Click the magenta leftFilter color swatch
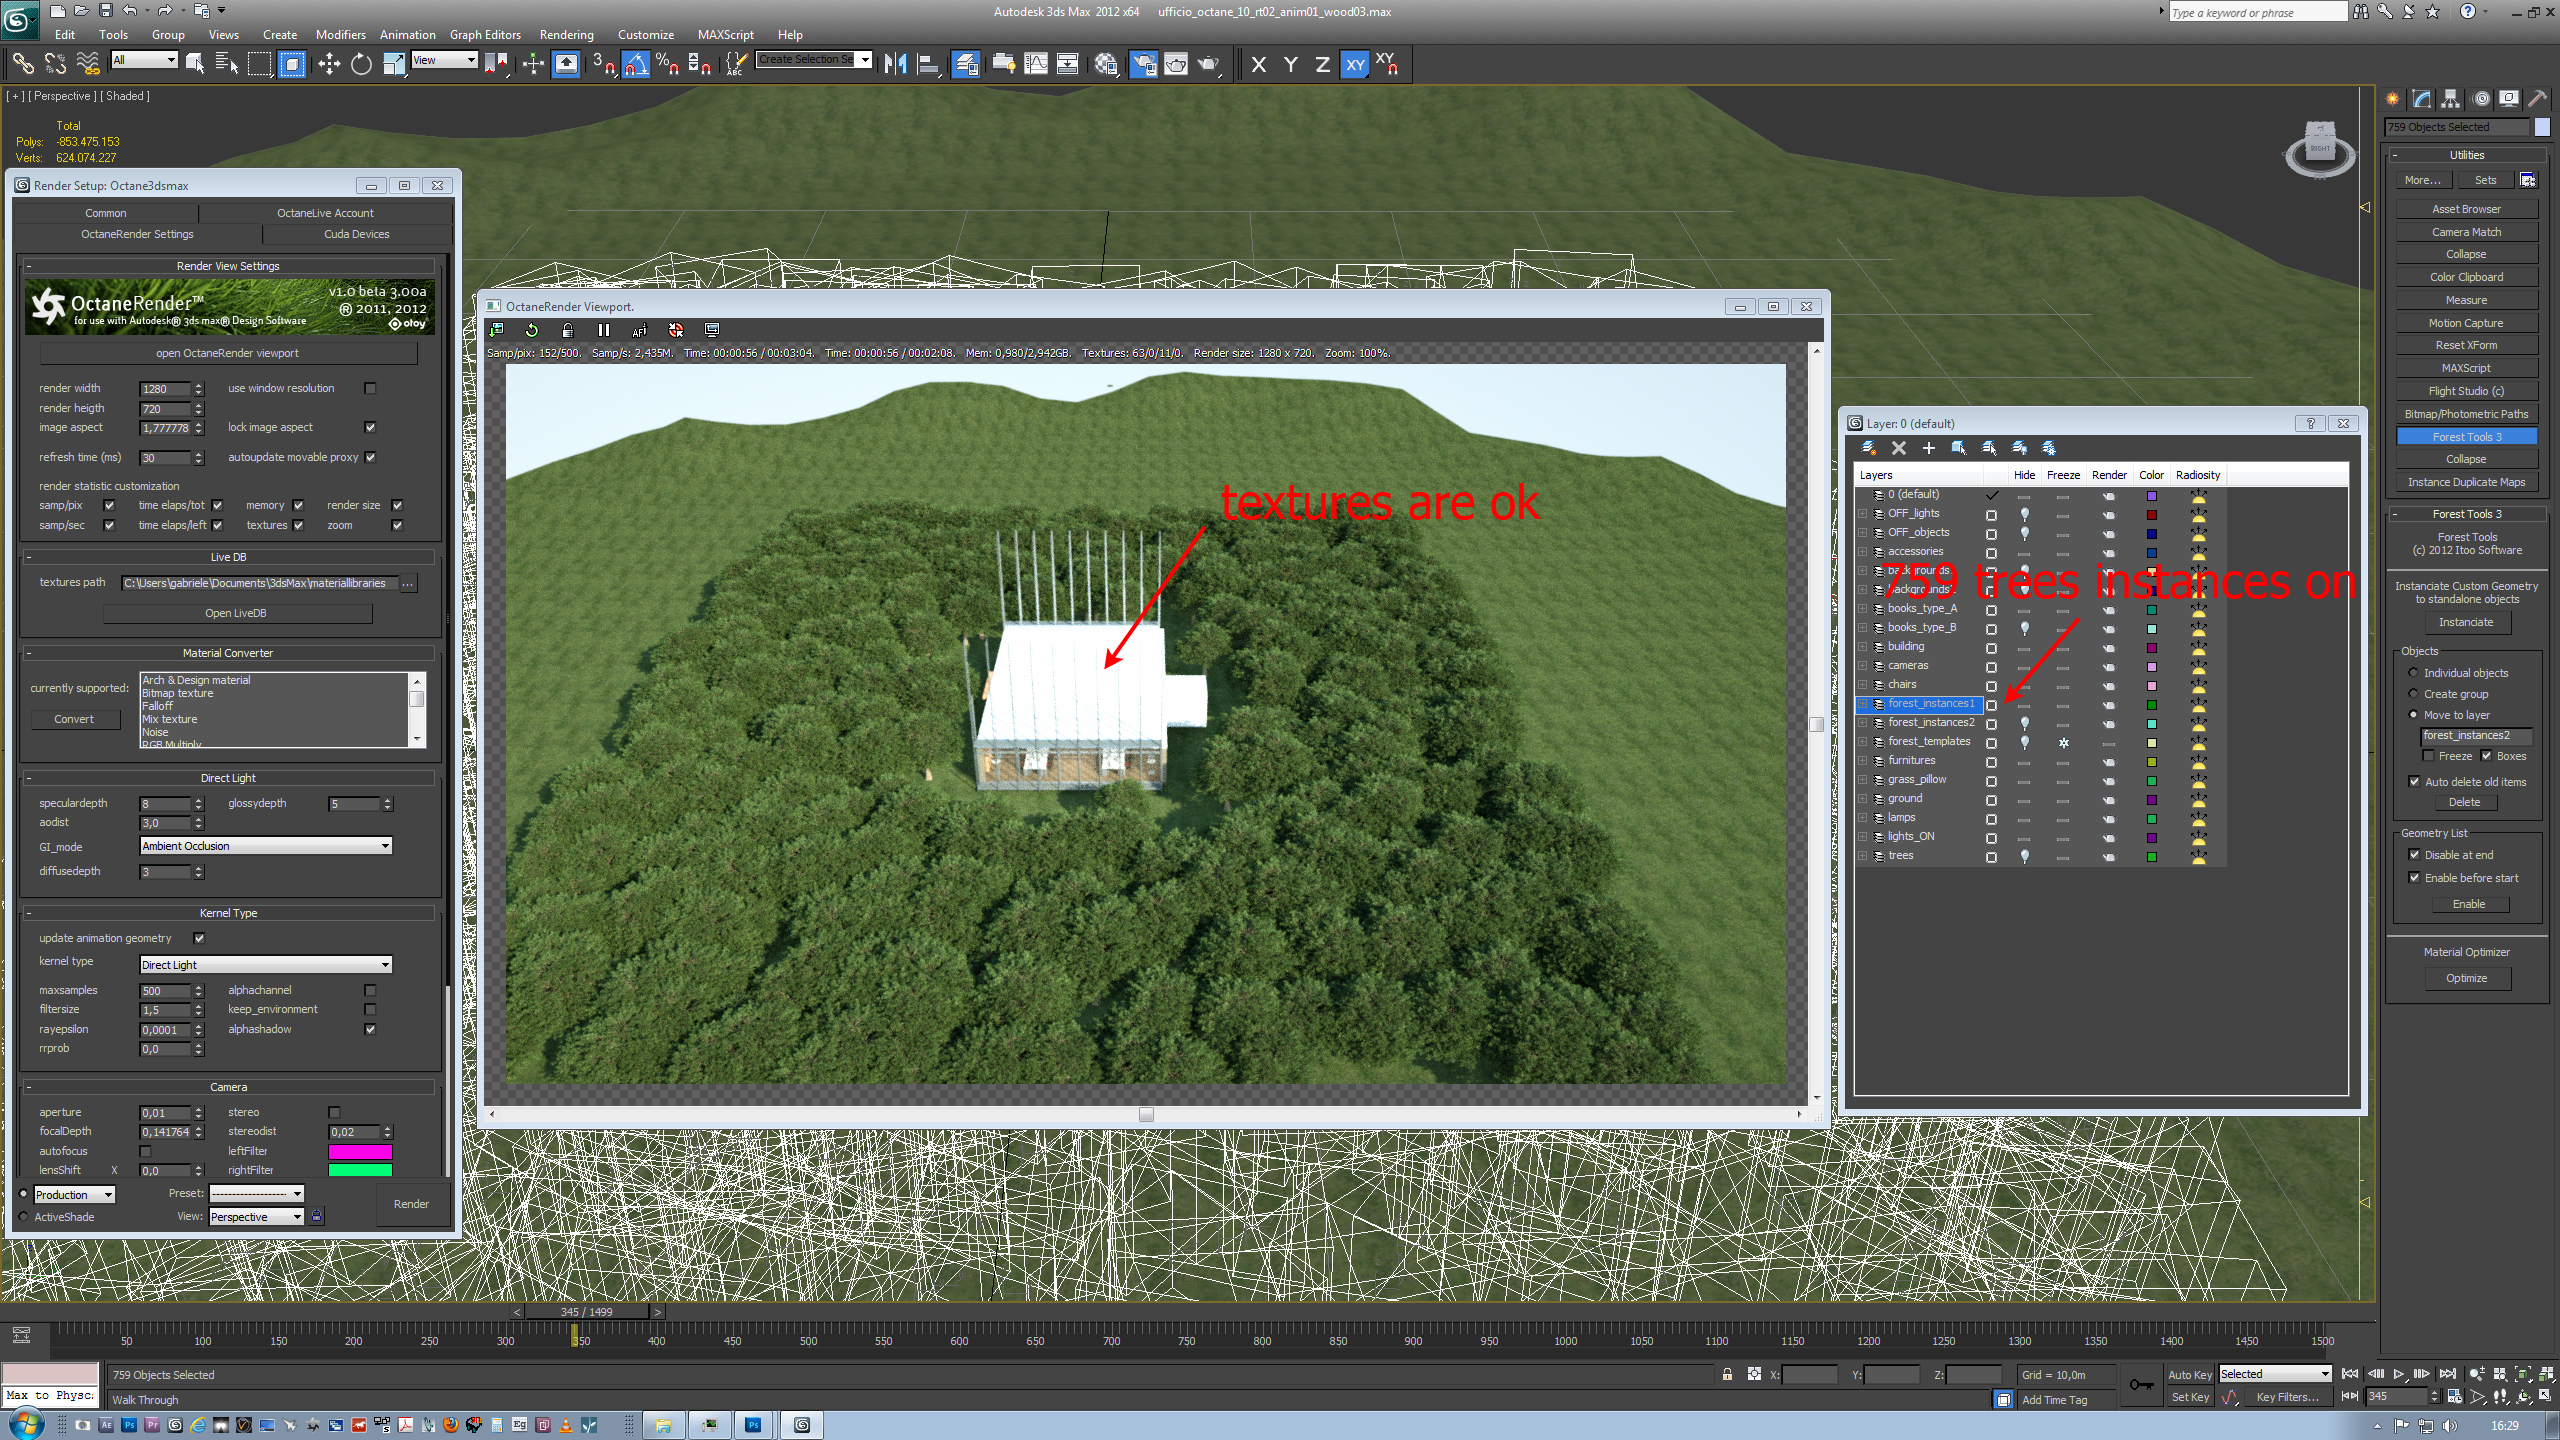This screenshot has width=2560, height=1440. (359, 1151)
